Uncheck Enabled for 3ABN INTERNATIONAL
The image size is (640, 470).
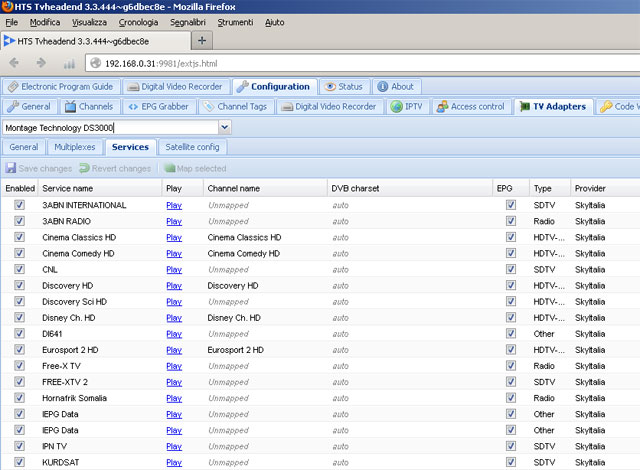[19, 205]
